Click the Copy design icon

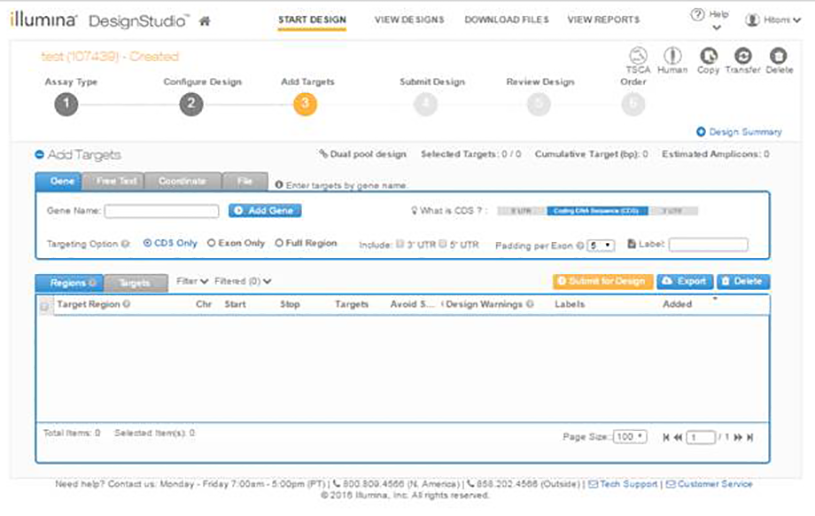point(708,57)
